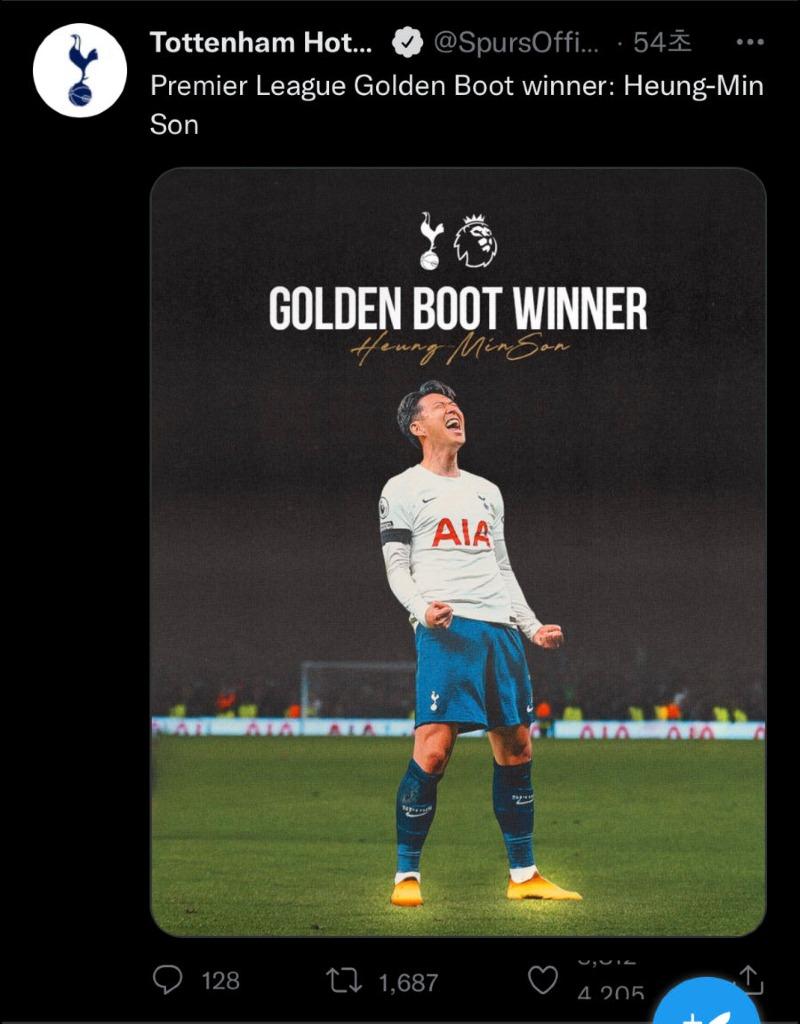The image size is (800, 1024).
Task: Click the Tottenham cockerel logo in the image
Action: pyautogui.click(x=430, y=240)
